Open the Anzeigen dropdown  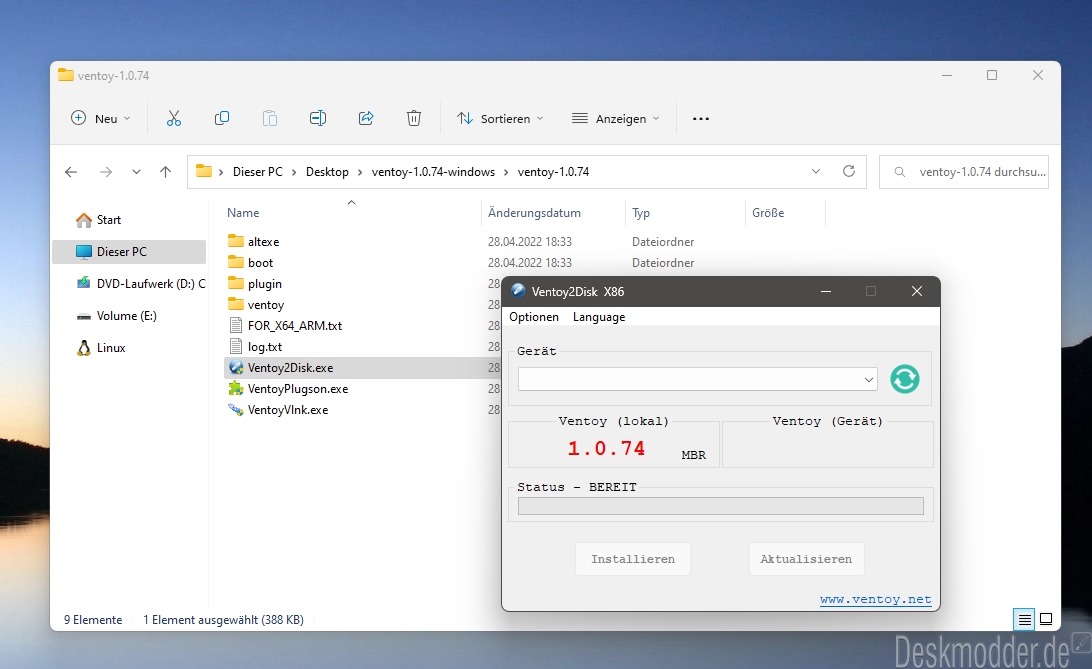pyautogui.click(x=616, y=118)
